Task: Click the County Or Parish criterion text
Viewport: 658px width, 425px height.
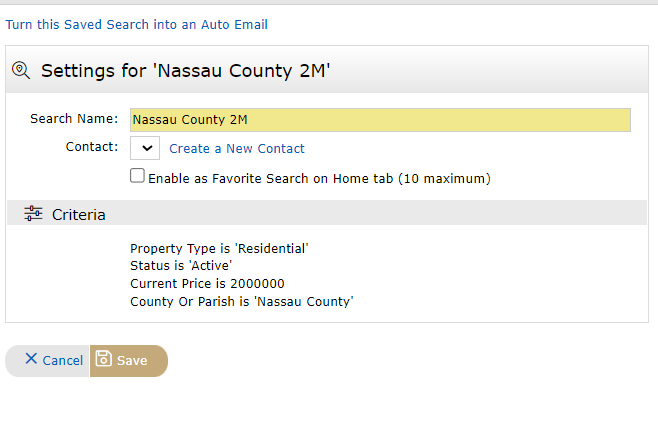Action: [242, 302]
